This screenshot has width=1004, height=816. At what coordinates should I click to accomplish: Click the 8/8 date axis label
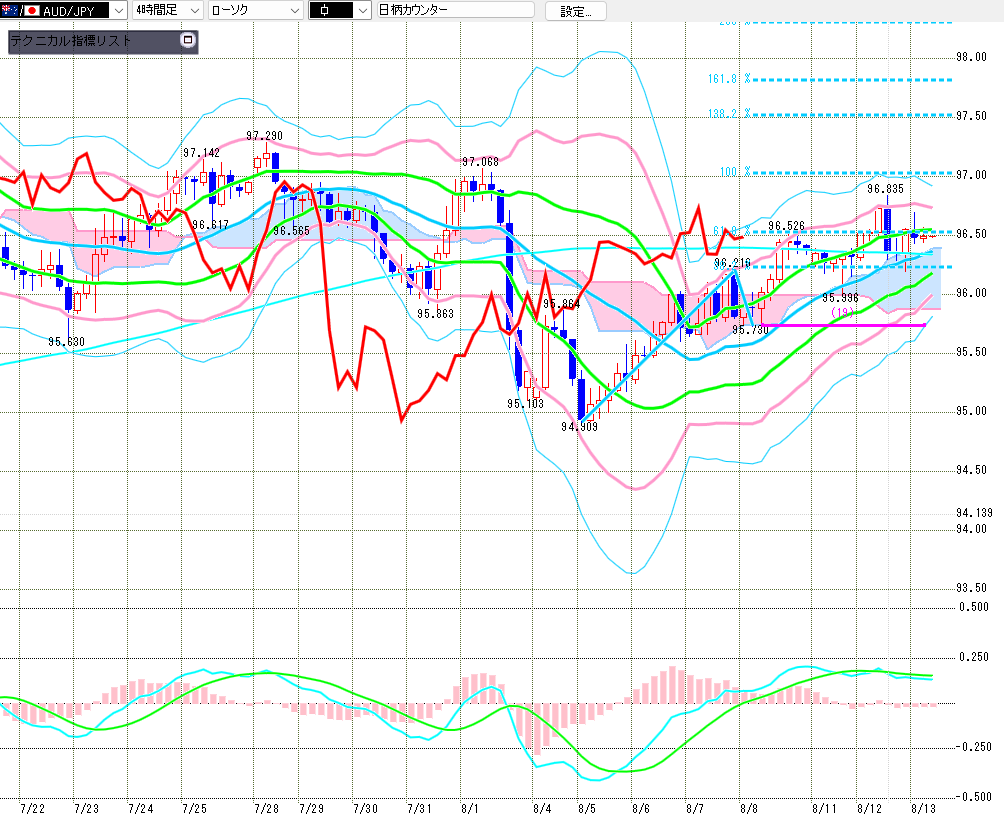coord(749,808)
